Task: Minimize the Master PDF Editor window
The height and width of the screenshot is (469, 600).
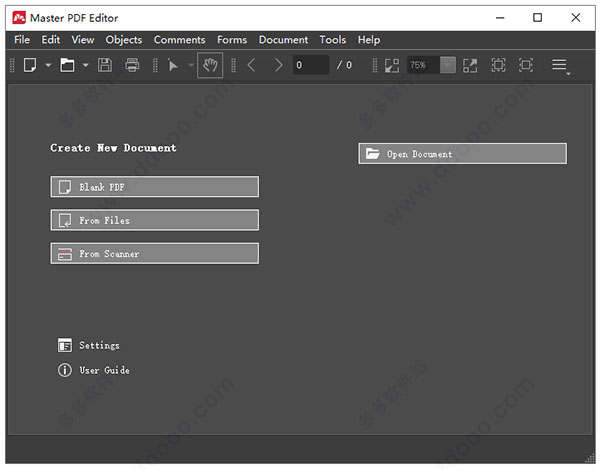Action: (x=500, y=18)
